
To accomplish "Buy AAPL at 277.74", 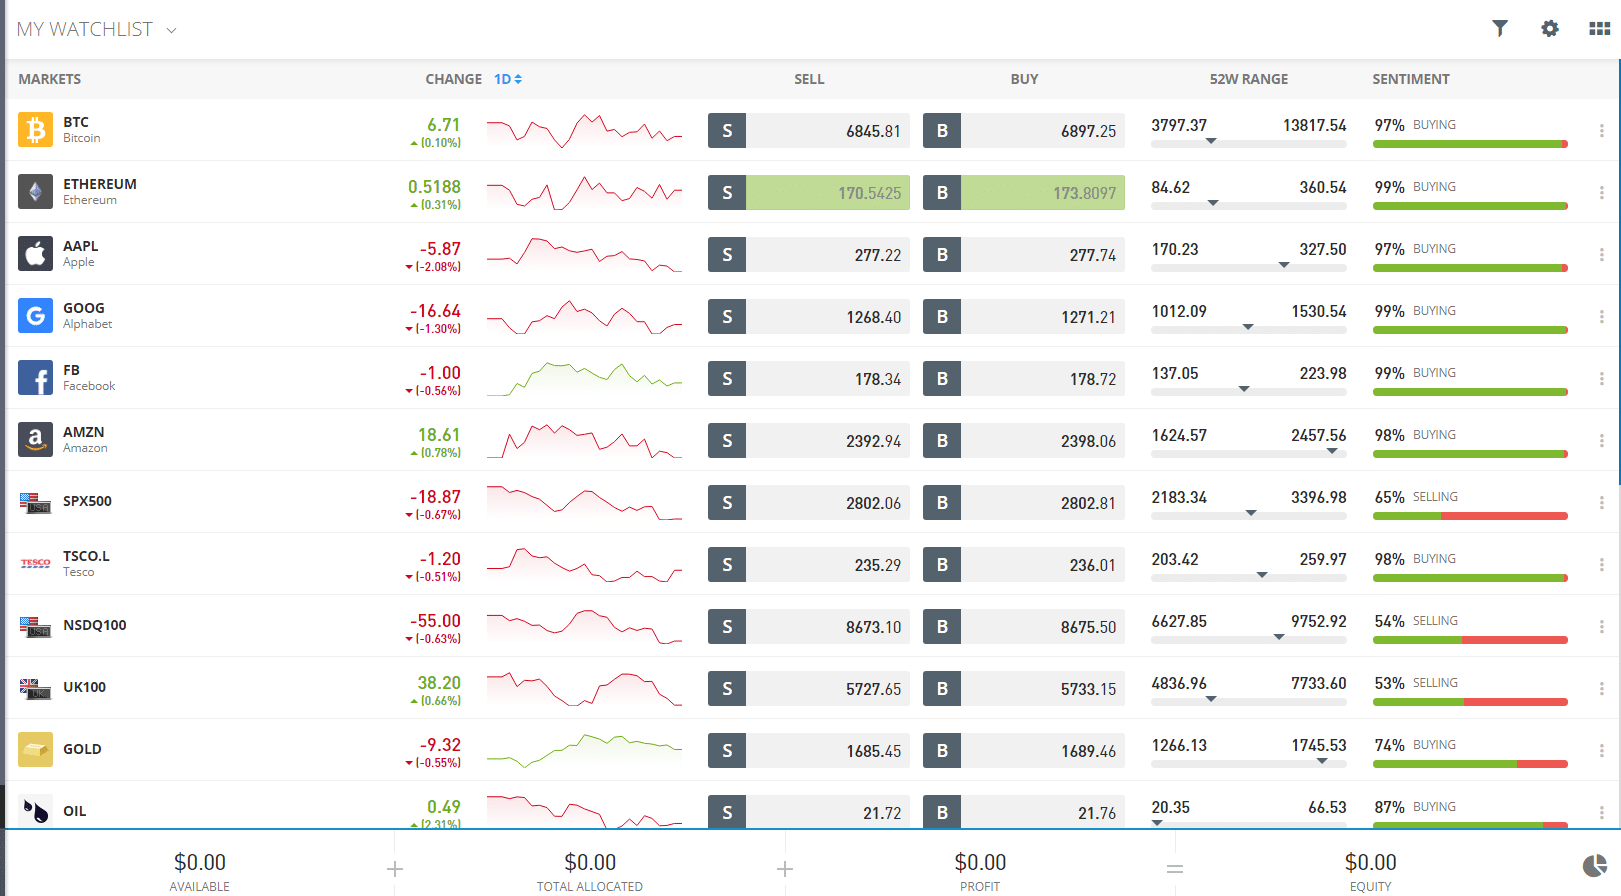I will pyautogui.click(x=1024, y=255).
